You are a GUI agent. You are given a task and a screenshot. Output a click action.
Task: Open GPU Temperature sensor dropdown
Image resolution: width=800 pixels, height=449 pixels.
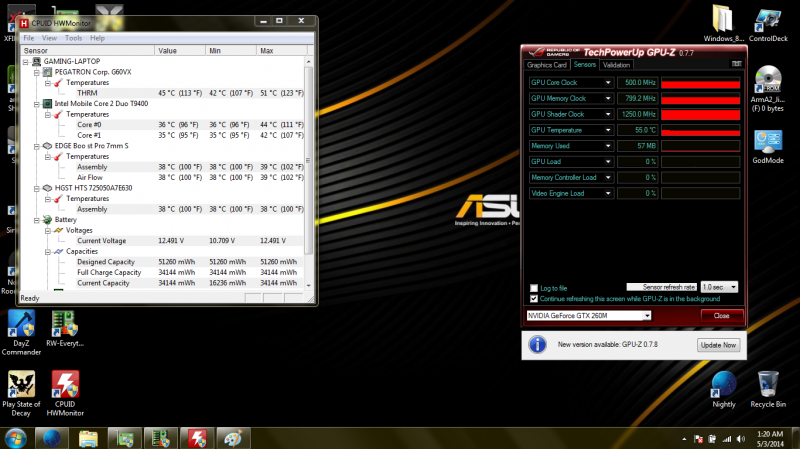tap(608, 130)
